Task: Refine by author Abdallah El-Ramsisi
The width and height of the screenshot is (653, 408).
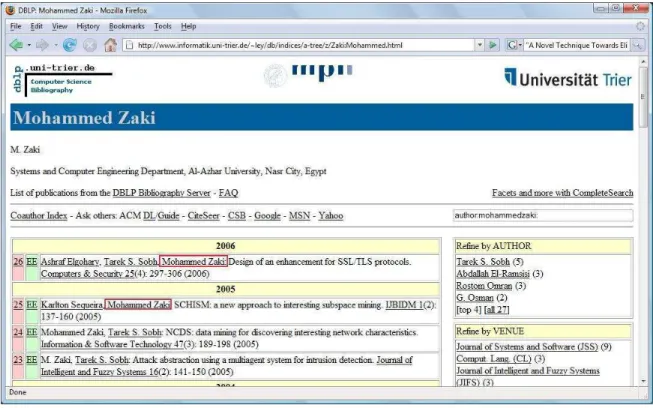Action: [x=493, y=274]
